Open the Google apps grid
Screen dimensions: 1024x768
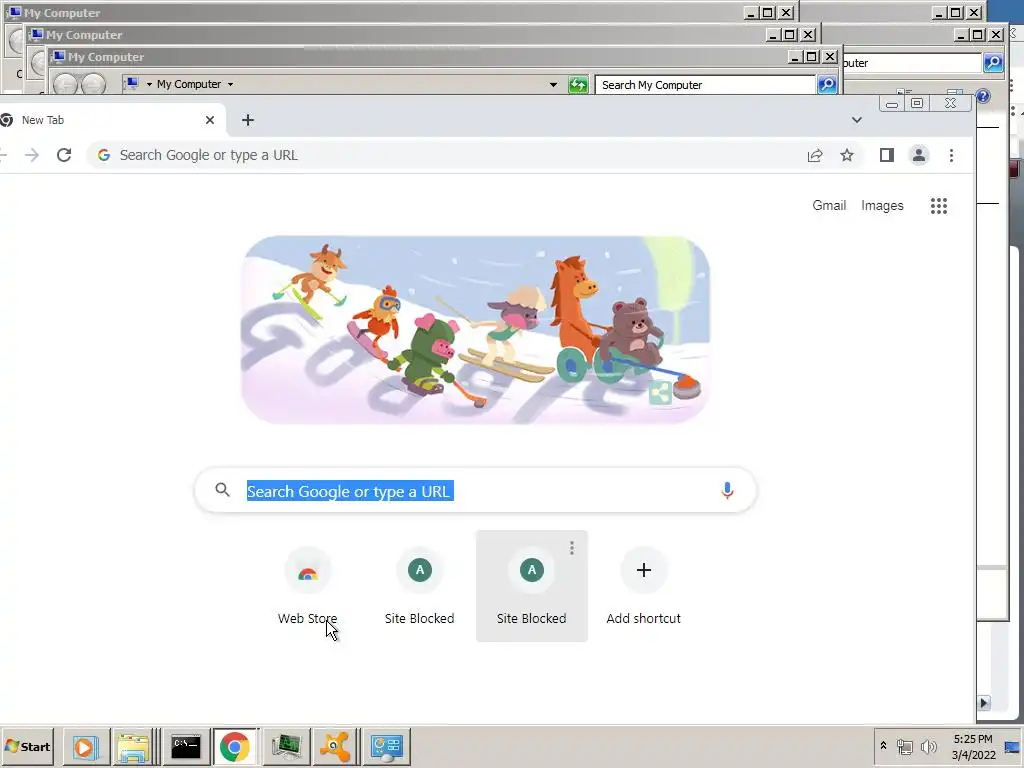pos(939,206)
